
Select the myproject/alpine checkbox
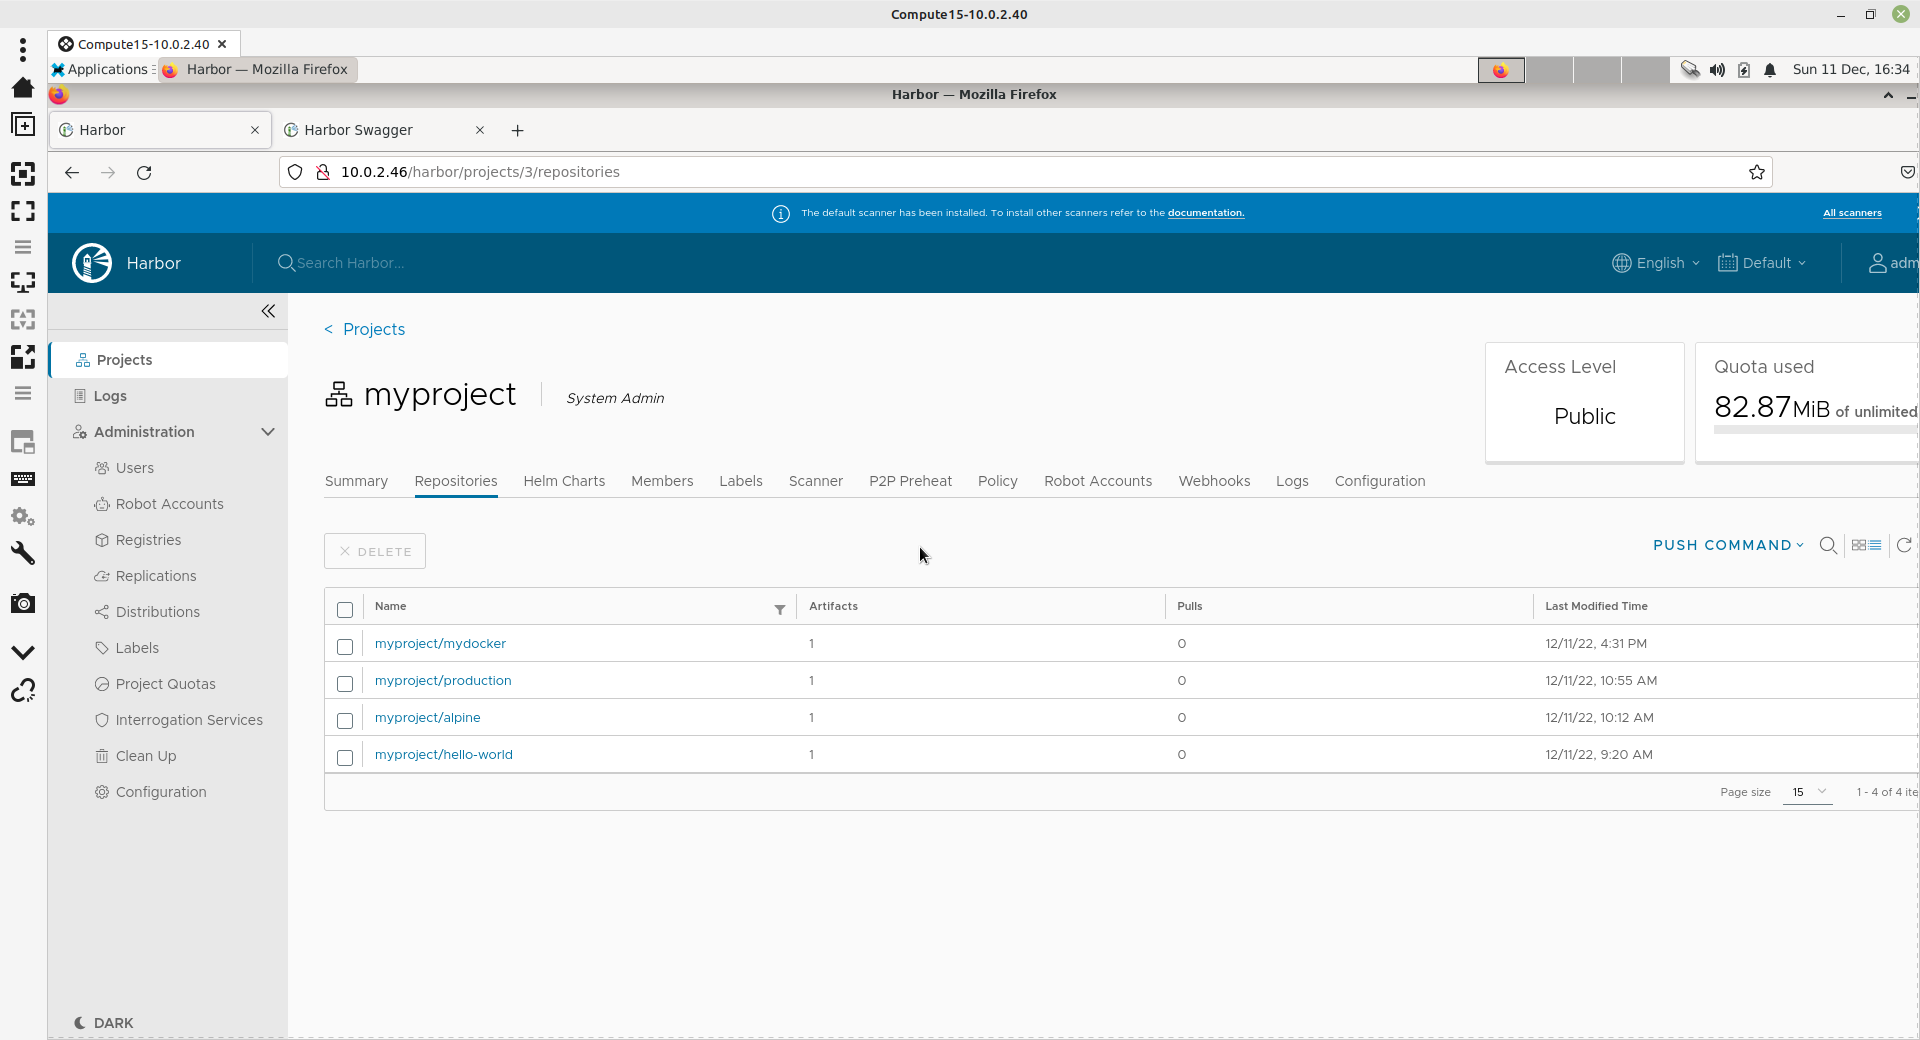[345, 721]
